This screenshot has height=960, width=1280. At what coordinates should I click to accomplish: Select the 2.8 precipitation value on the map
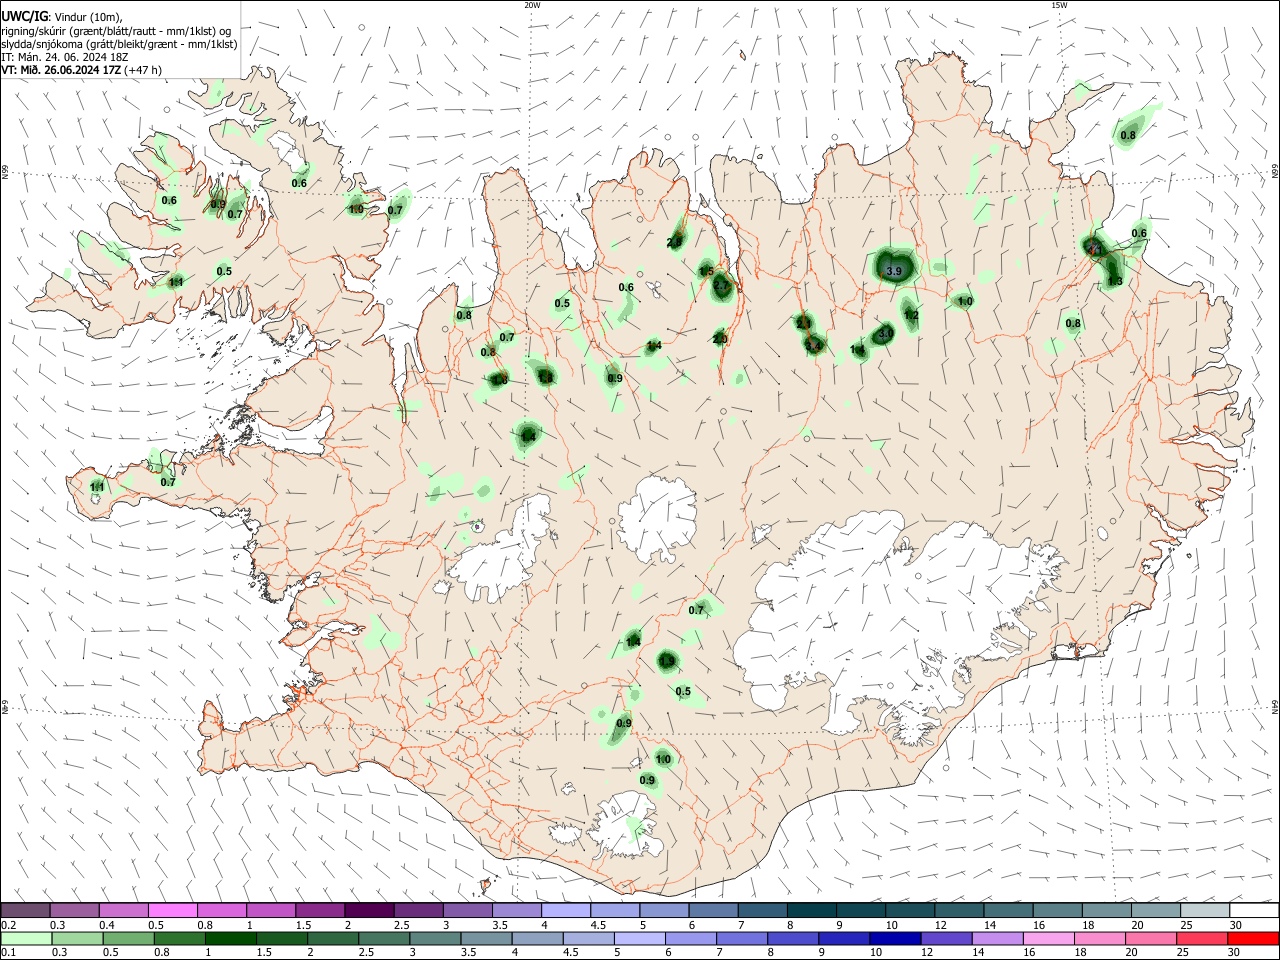point(674,242)
